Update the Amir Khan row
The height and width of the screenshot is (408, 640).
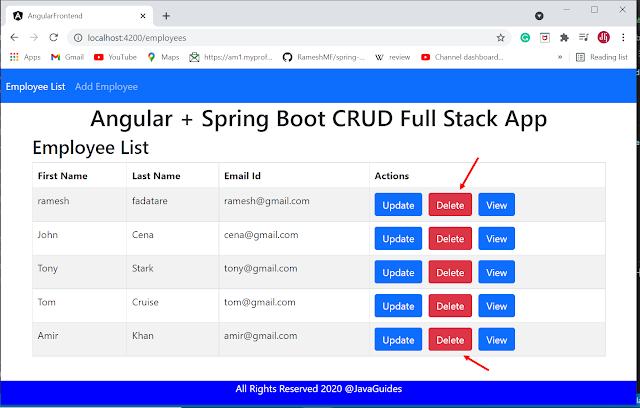click(x=398, y=339)
